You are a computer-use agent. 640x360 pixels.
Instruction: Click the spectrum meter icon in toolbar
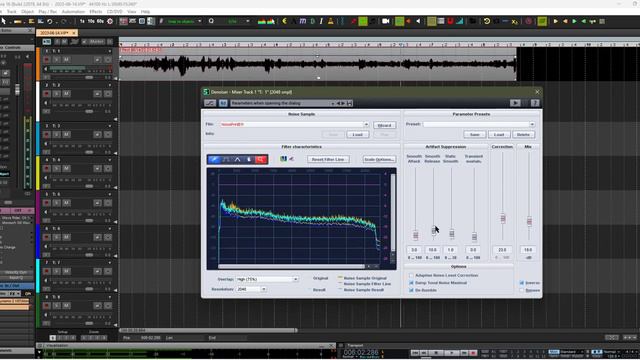tap(262, 21)
